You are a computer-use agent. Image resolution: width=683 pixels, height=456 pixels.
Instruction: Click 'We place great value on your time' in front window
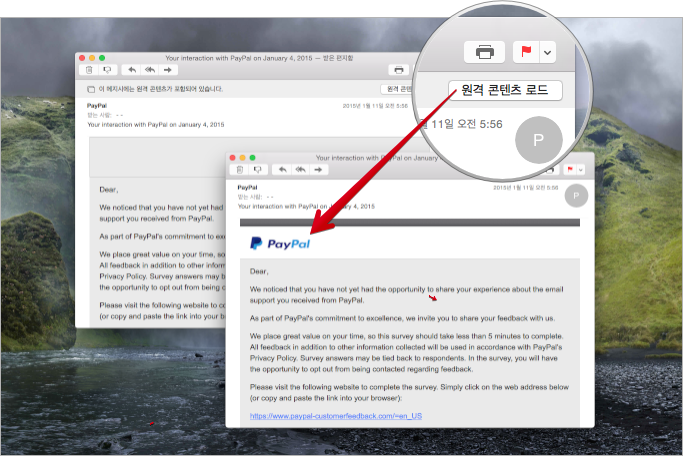[x=406, y=336]
